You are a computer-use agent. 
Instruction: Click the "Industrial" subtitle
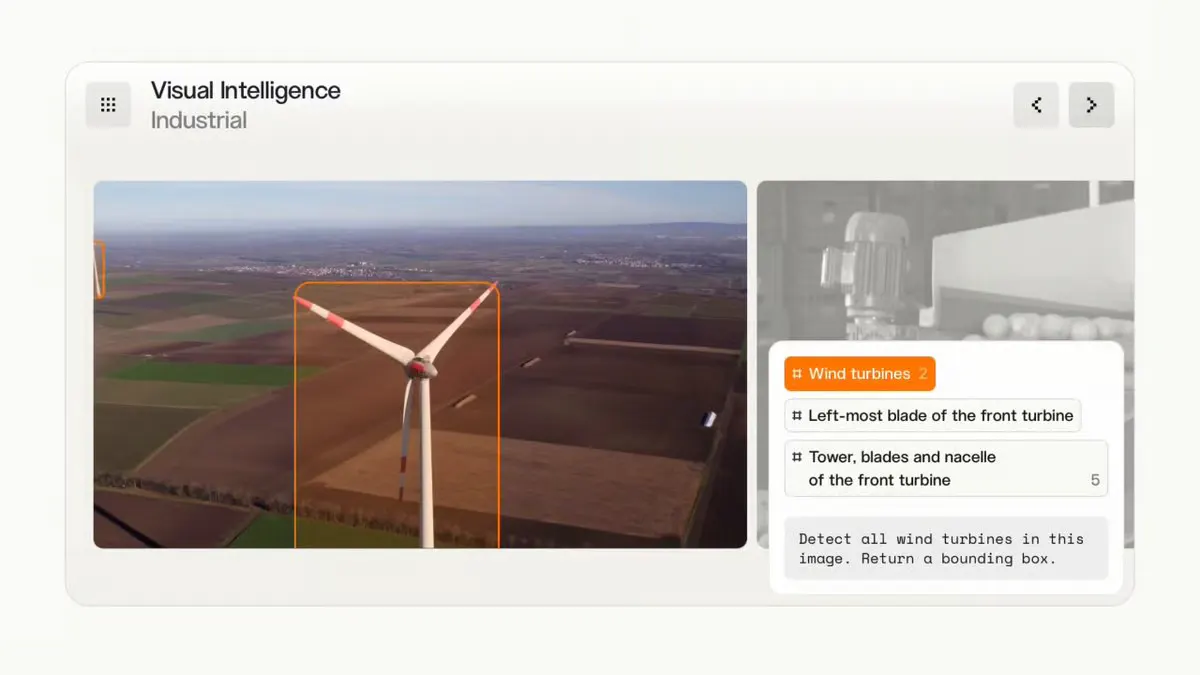tap(199, 120)
